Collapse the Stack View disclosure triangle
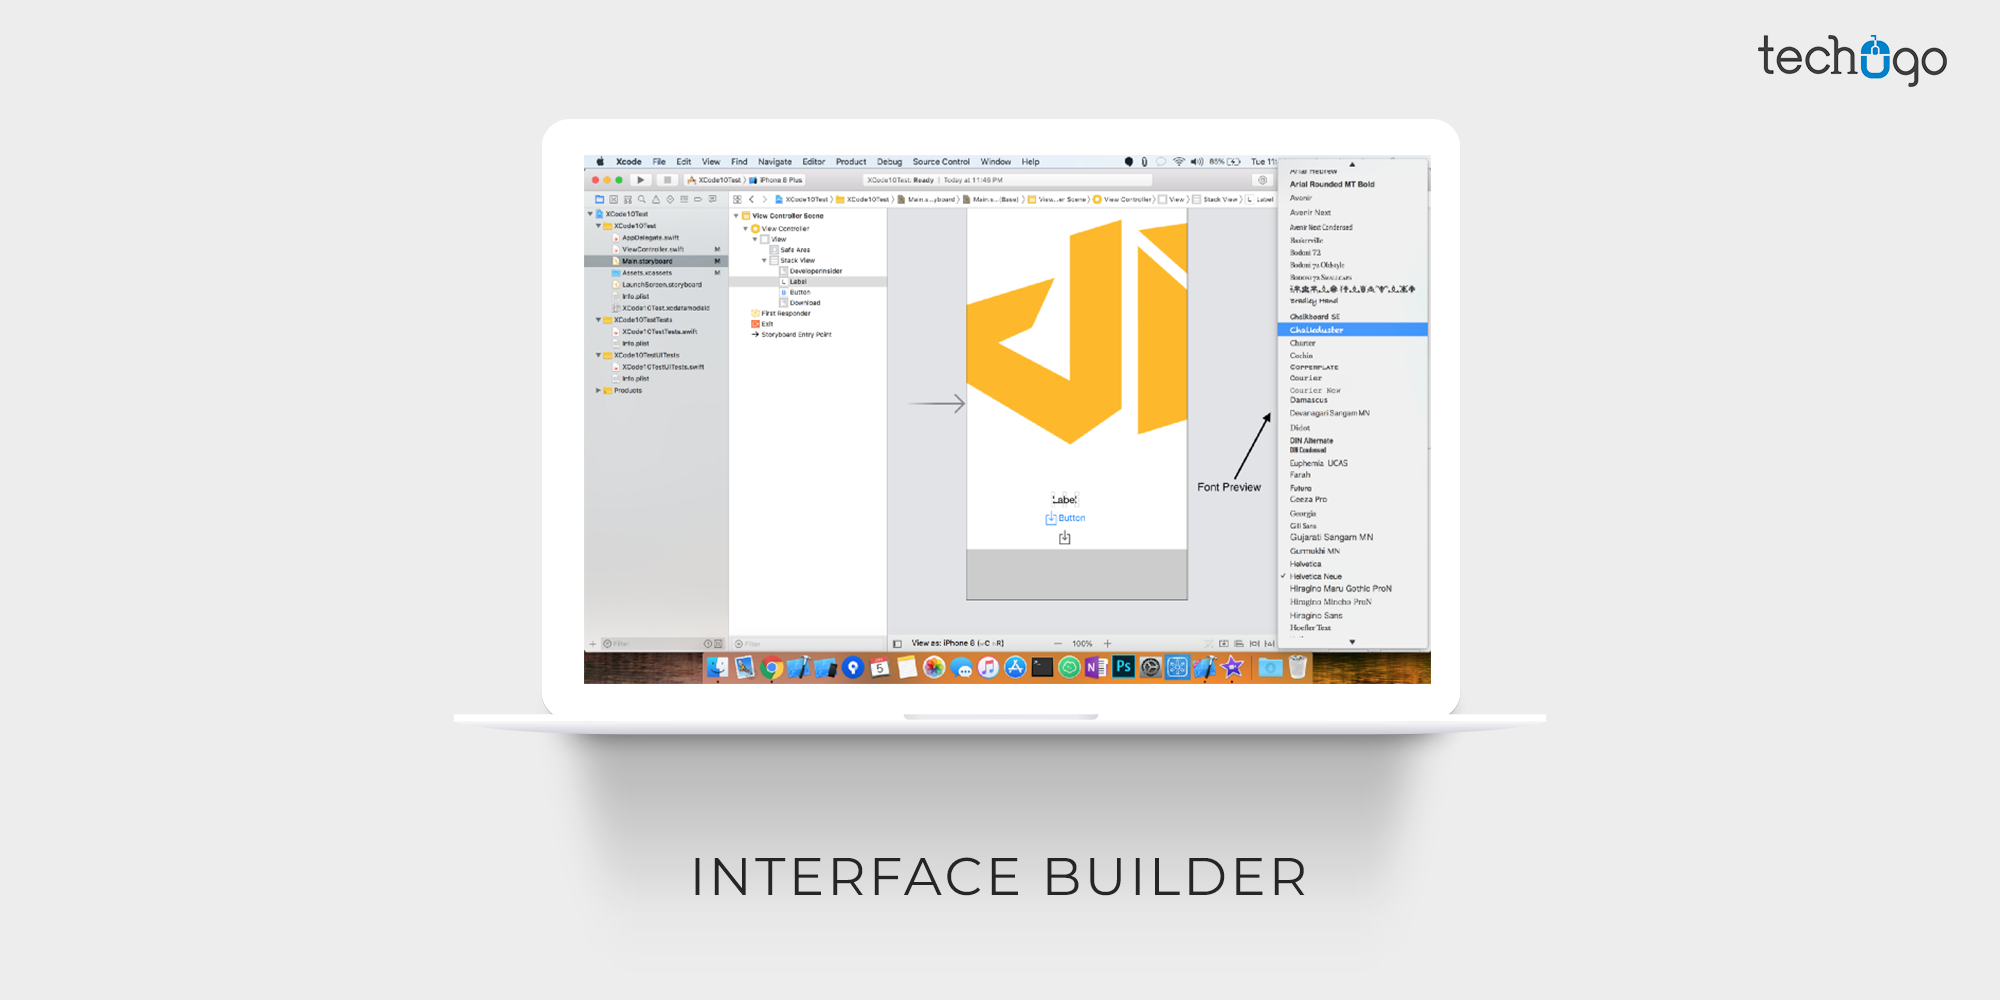Screen dimensions: 2000x1000 click(764, 260)
